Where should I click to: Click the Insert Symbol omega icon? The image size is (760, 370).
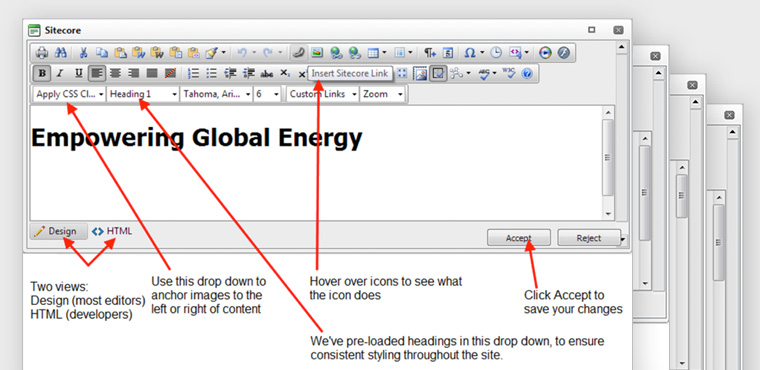point(470,52)
